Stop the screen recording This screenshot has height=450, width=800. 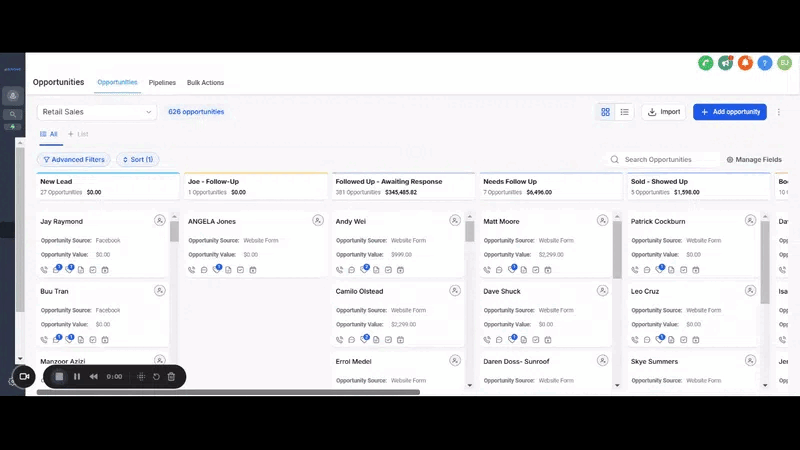(x=59, y=377)
